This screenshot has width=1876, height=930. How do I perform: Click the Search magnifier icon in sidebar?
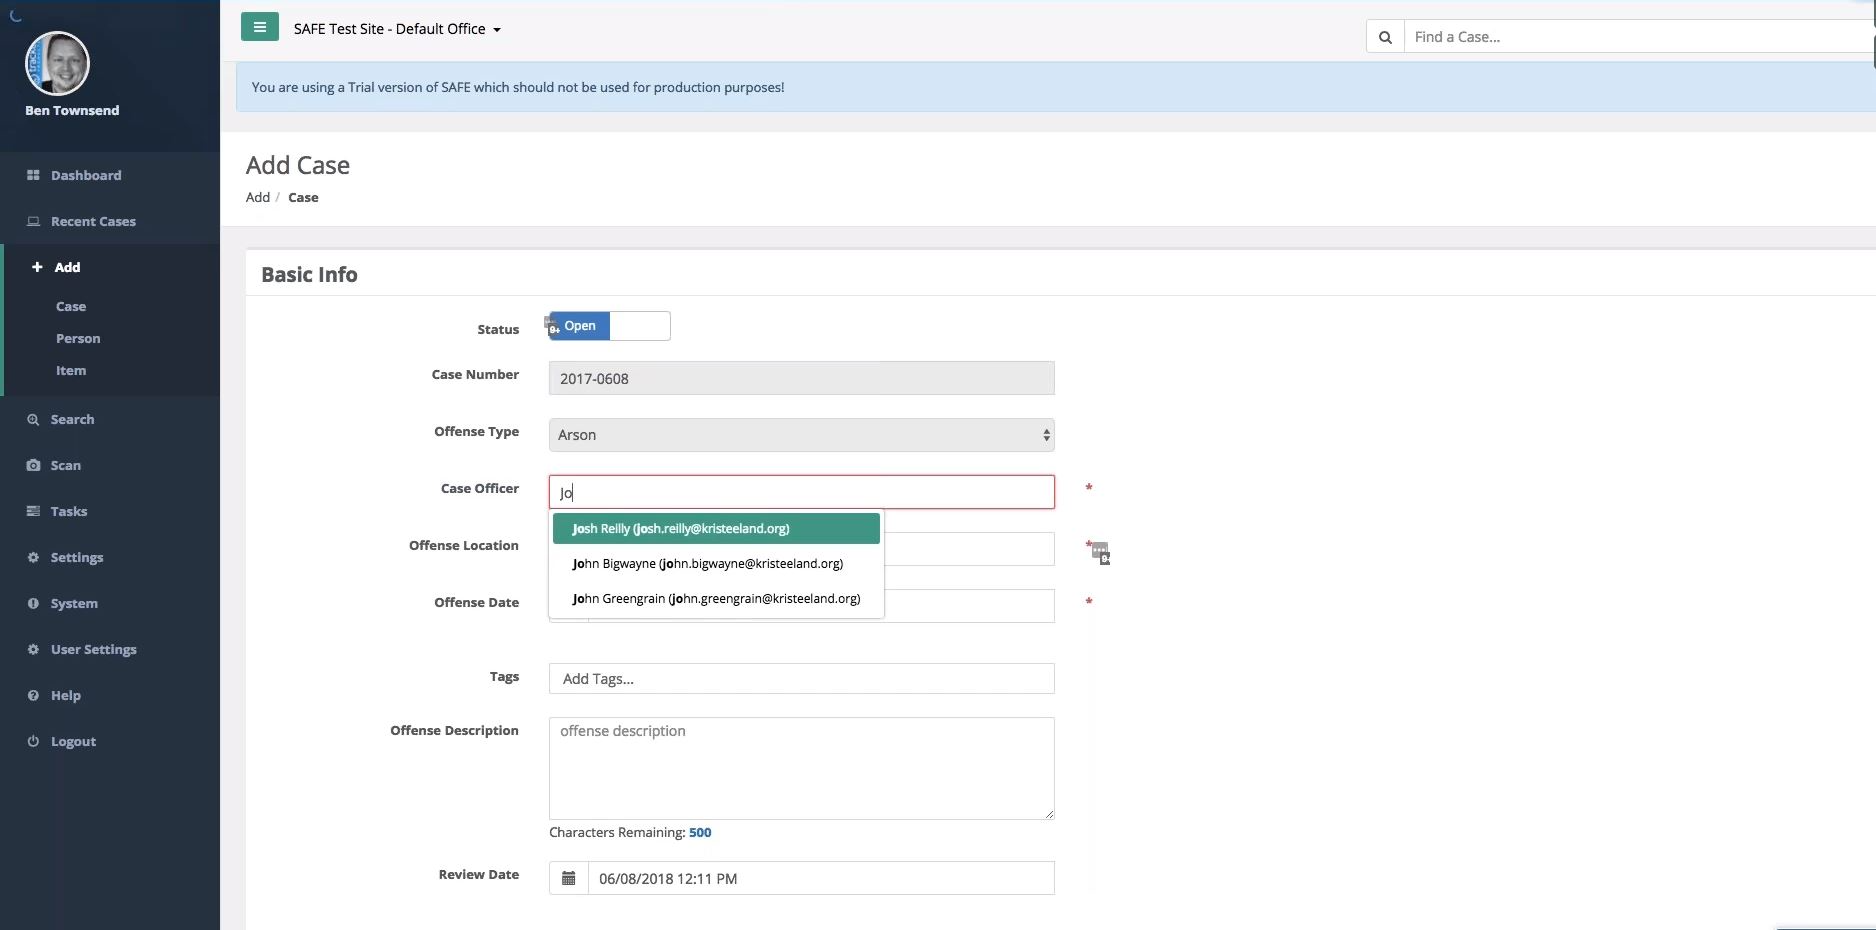tap(33, 419)
